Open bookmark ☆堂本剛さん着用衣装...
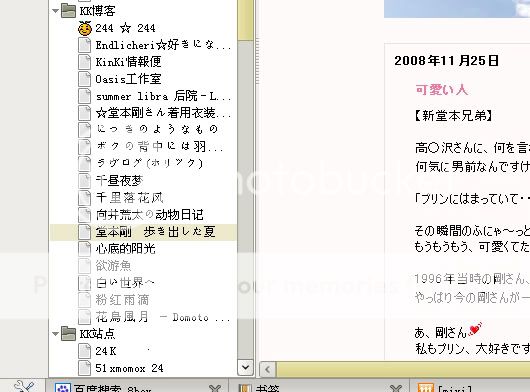 163,113
